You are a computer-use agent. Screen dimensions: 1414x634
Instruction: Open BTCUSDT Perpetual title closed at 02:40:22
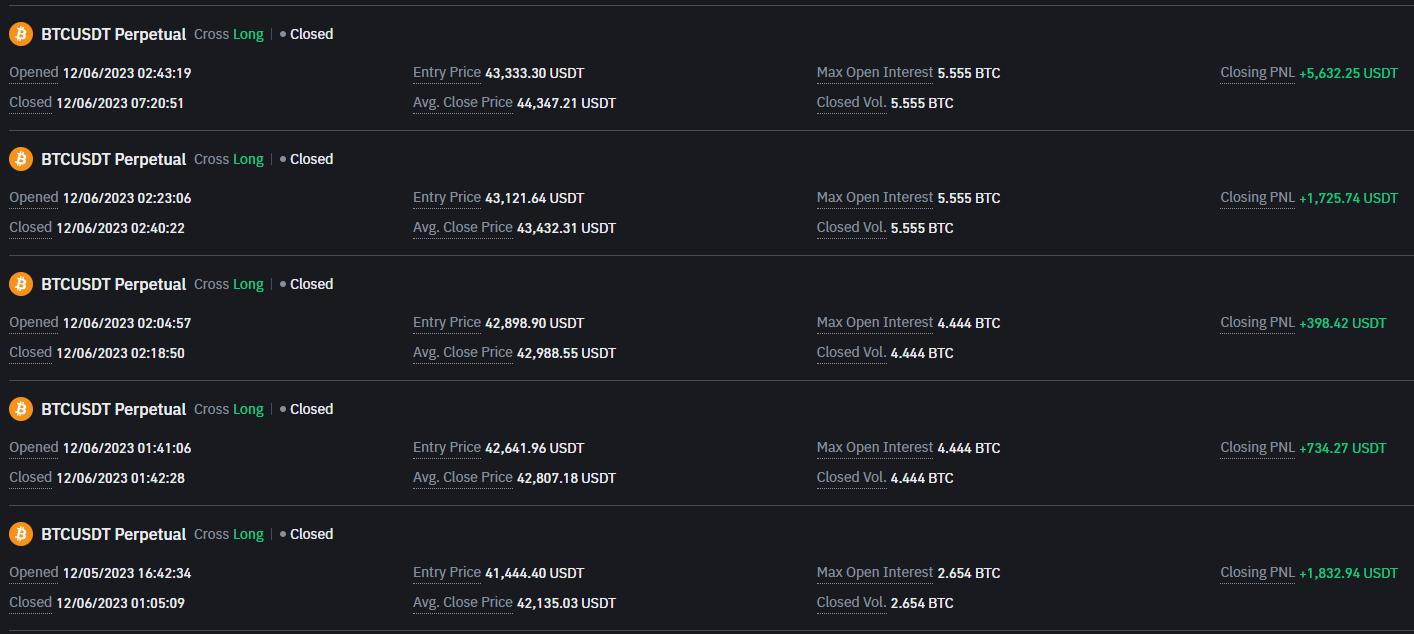[x=114, y=159]
